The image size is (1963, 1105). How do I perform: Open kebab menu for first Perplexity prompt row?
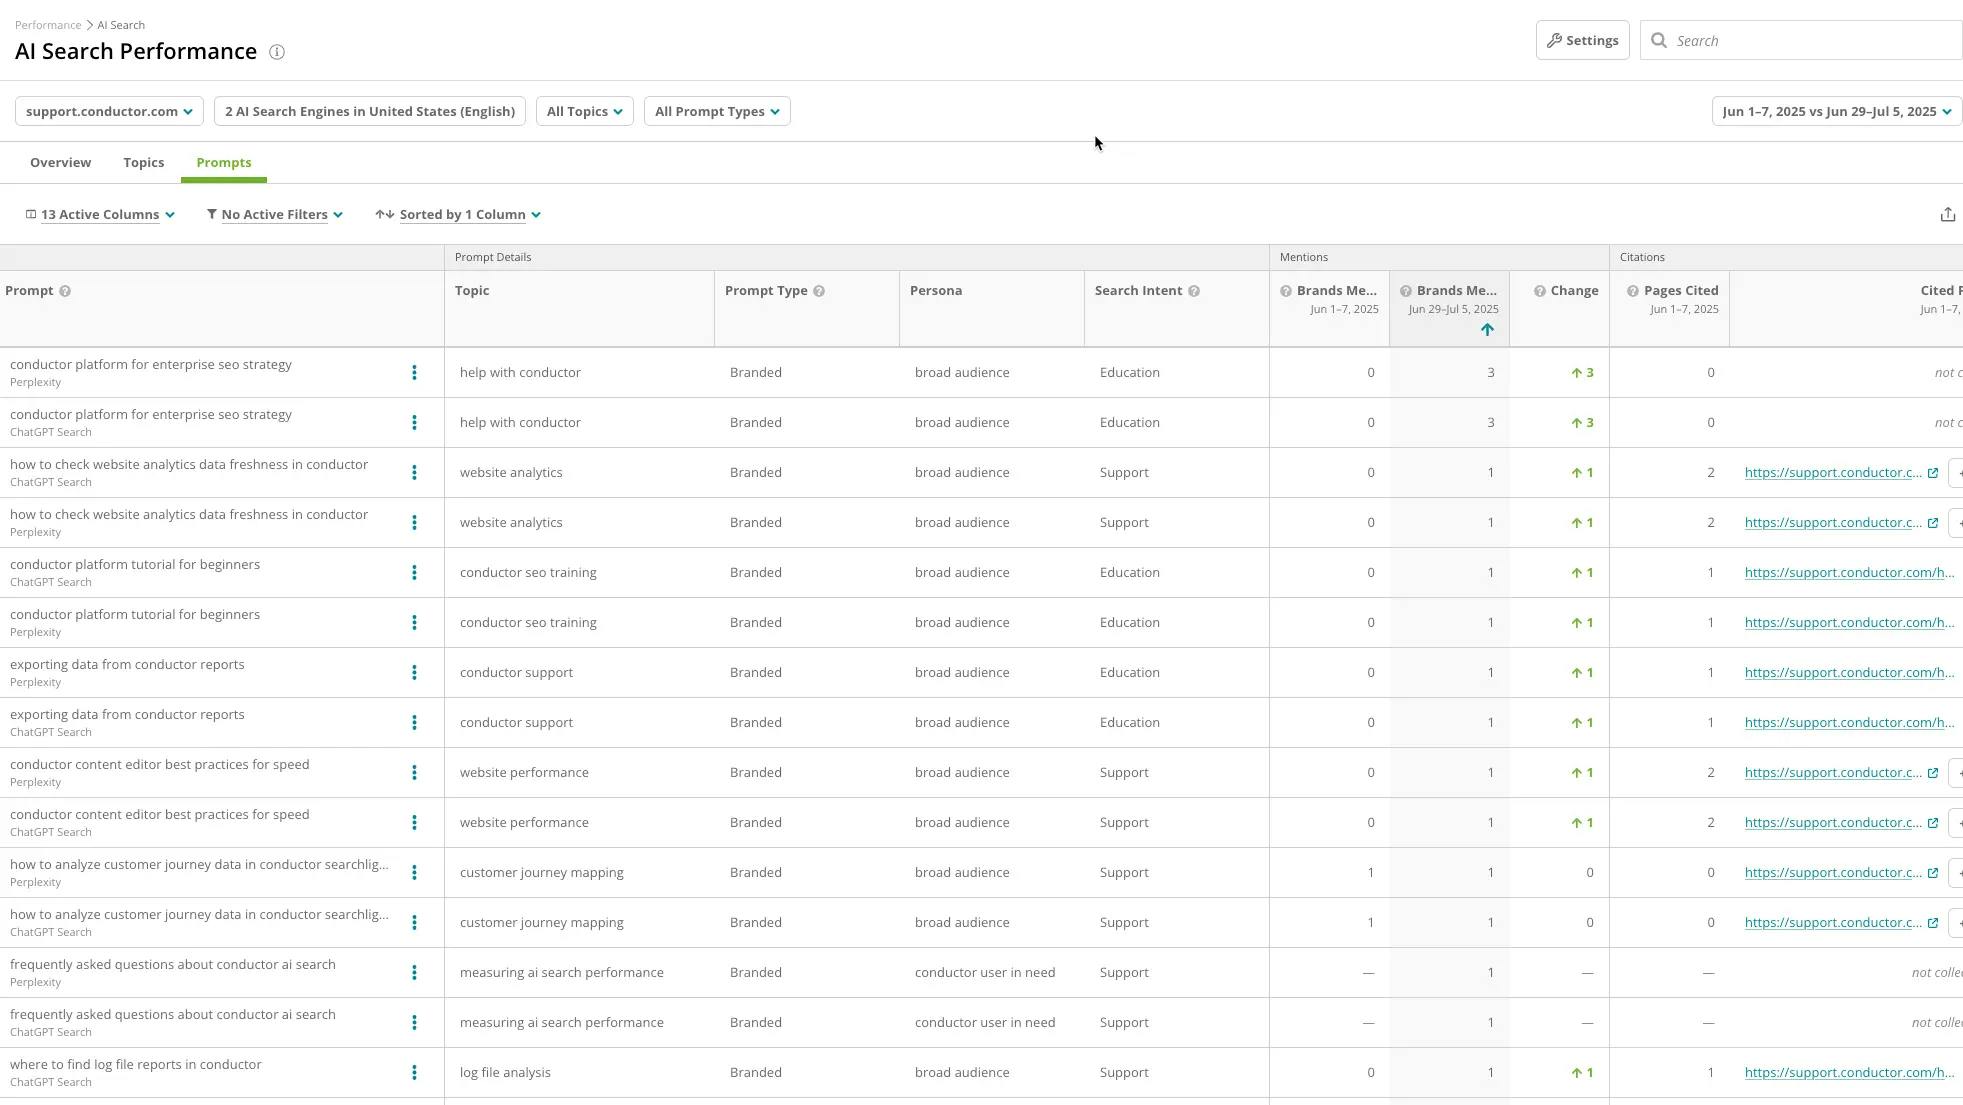pyautogui.click(x=414, y=373)
